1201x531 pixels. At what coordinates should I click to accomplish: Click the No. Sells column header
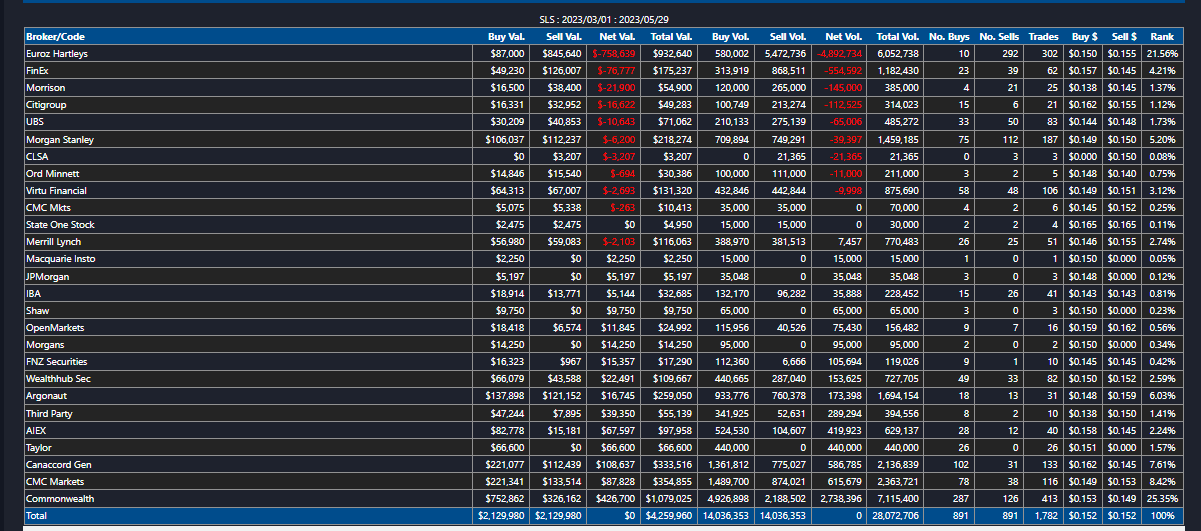click(x=1001, y=36)
